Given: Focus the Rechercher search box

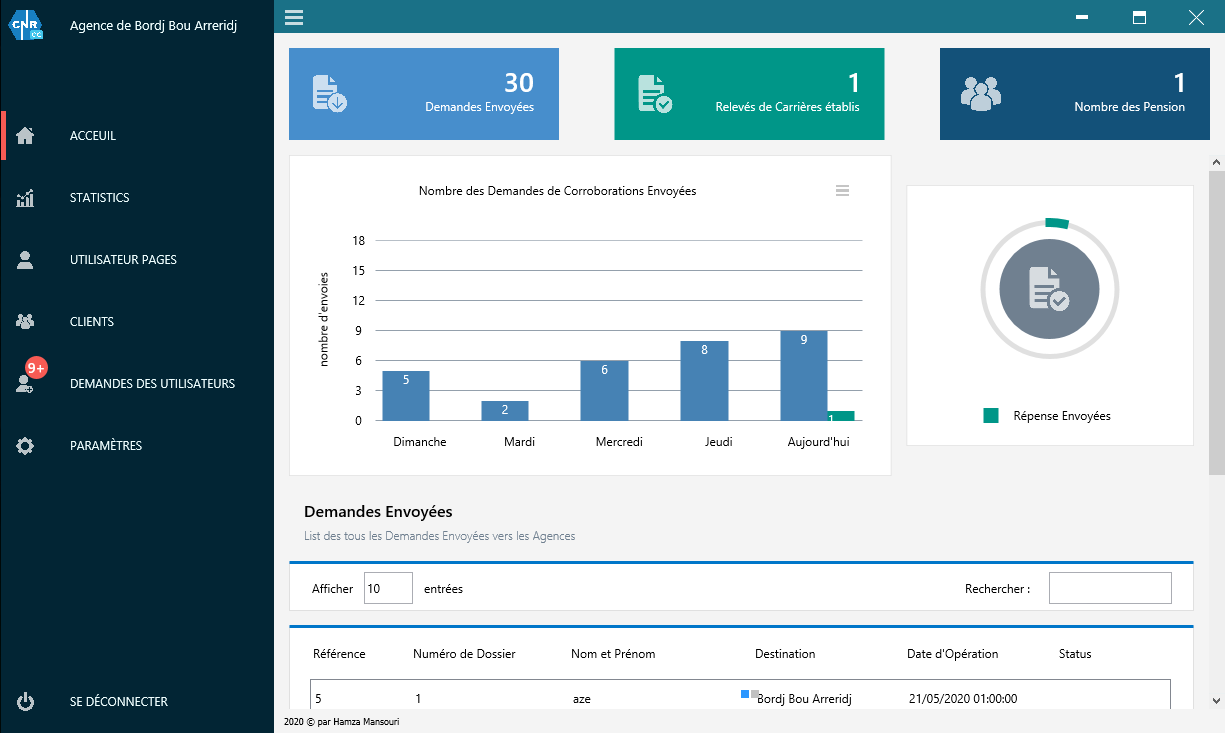Looking at the screenshot, I should [x=1109, y=589].
